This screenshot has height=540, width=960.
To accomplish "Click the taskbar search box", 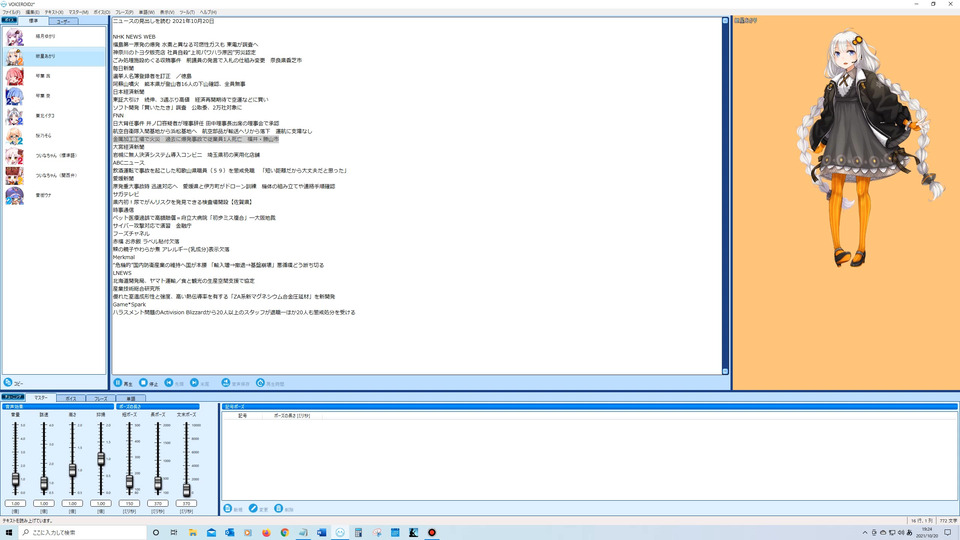I will click(83, 533).
